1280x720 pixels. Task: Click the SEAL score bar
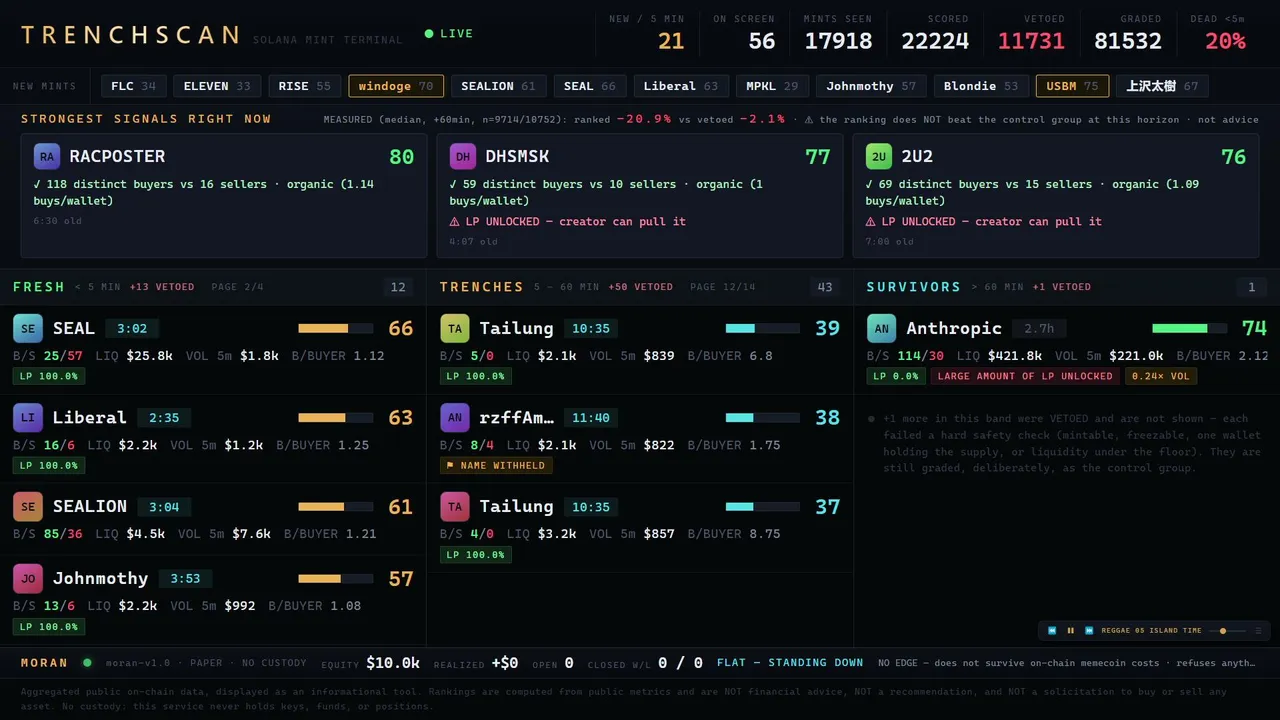pos(335,328)
